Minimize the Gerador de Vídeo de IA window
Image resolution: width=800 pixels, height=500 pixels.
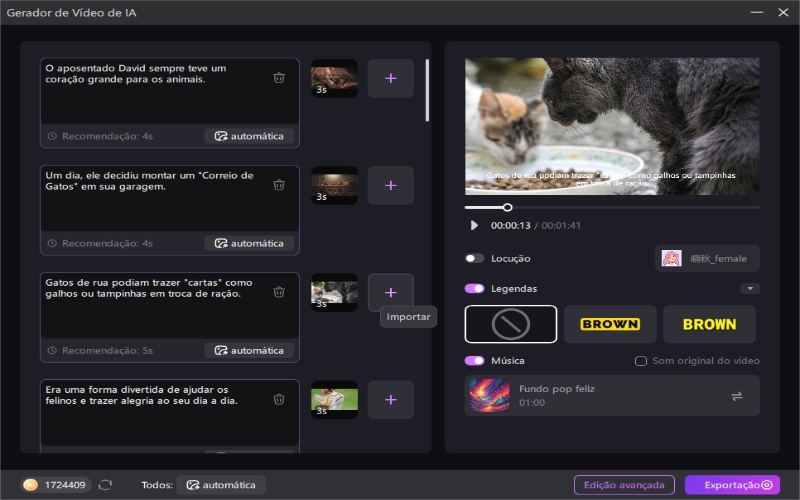coord(757,12)
